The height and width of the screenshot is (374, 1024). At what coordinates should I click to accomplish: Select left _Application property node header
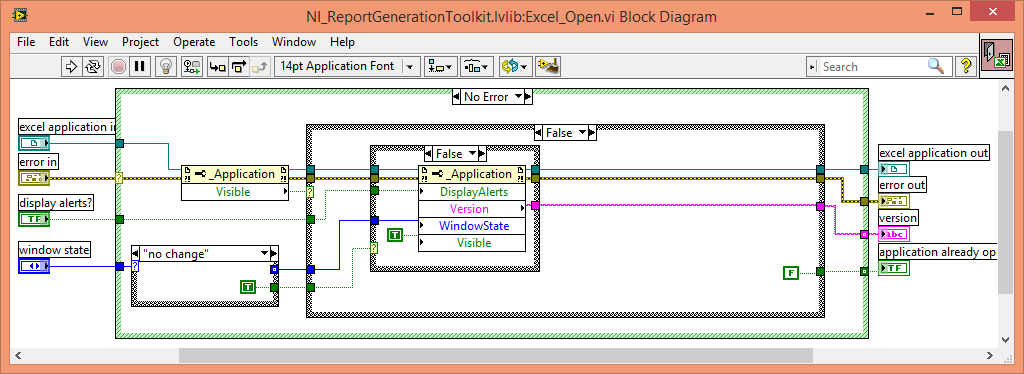[234, 174]
